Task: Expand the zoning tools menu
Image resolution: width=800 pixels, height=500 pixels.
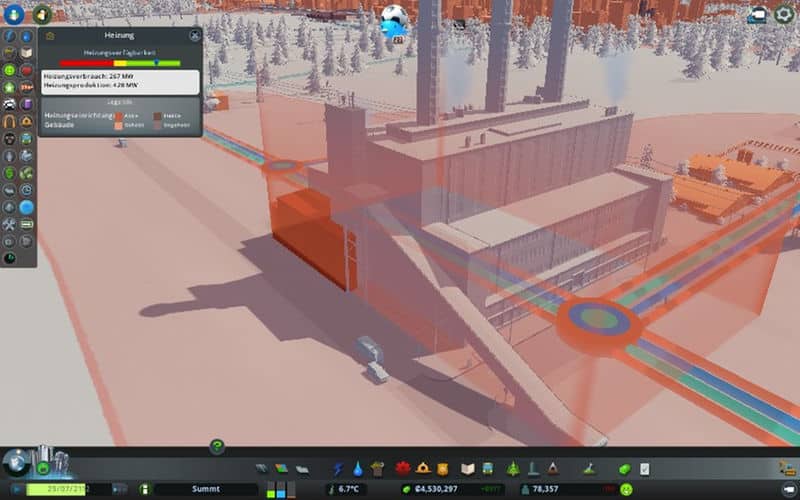Action: (280, 468)
